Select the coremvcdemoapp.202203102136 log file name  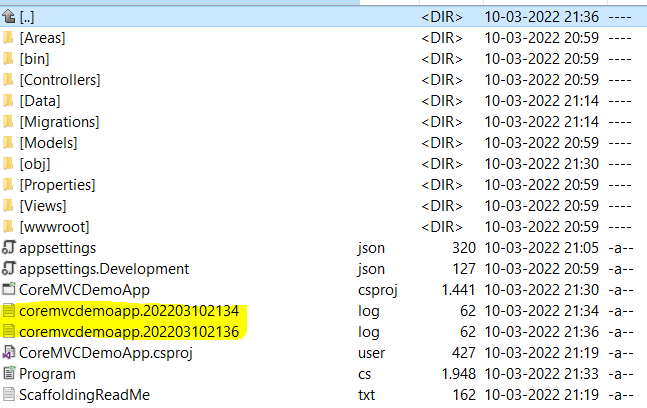coord(129,332)
